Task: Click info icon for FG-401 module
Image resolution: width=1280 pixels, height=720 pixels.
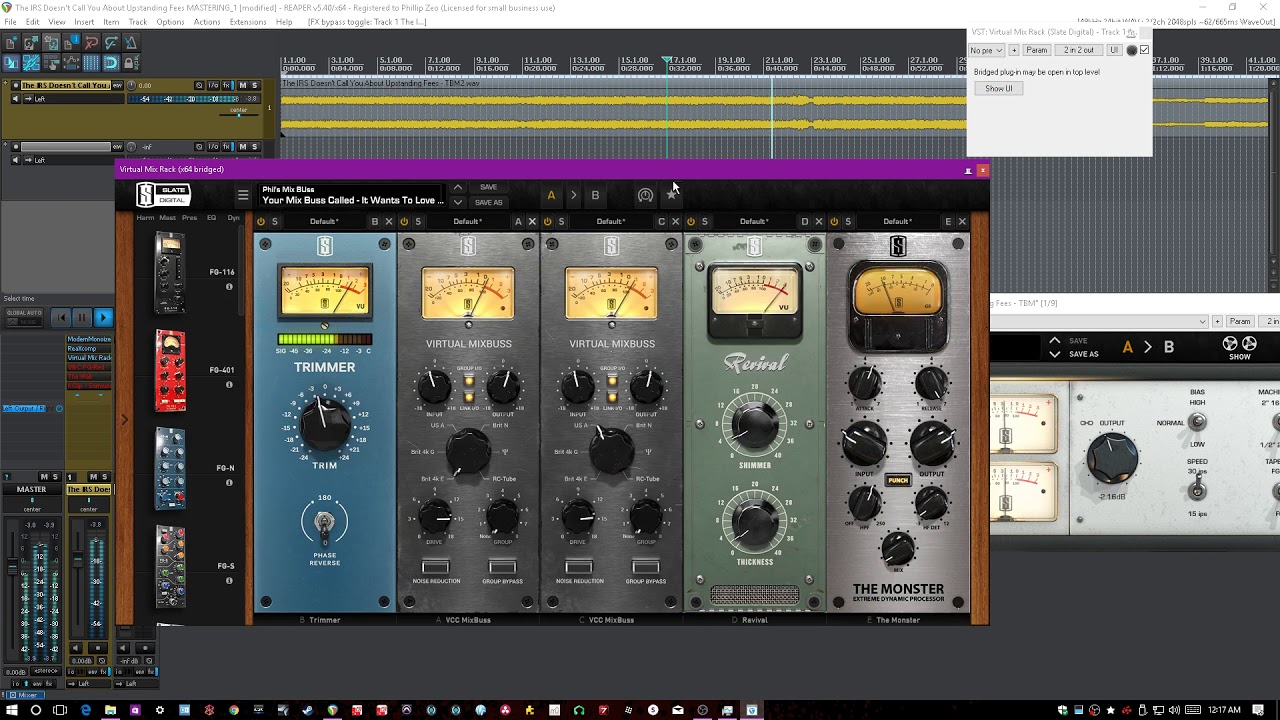Action: coord(229,385)
